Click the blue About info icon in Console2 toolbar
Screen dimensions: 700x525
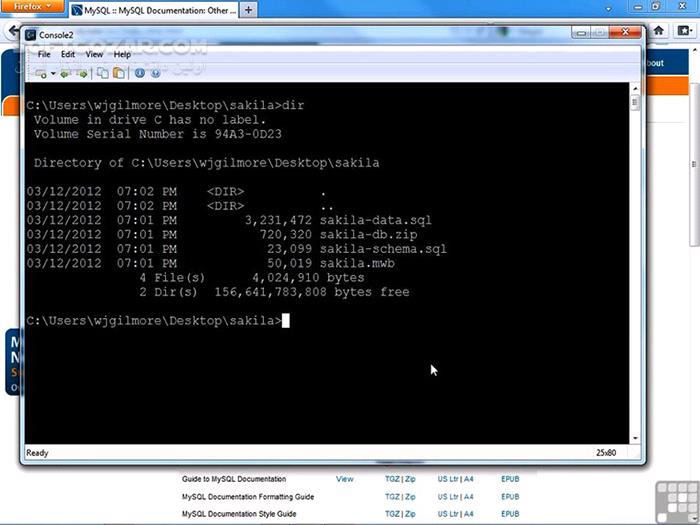click(x=140, y=73)
